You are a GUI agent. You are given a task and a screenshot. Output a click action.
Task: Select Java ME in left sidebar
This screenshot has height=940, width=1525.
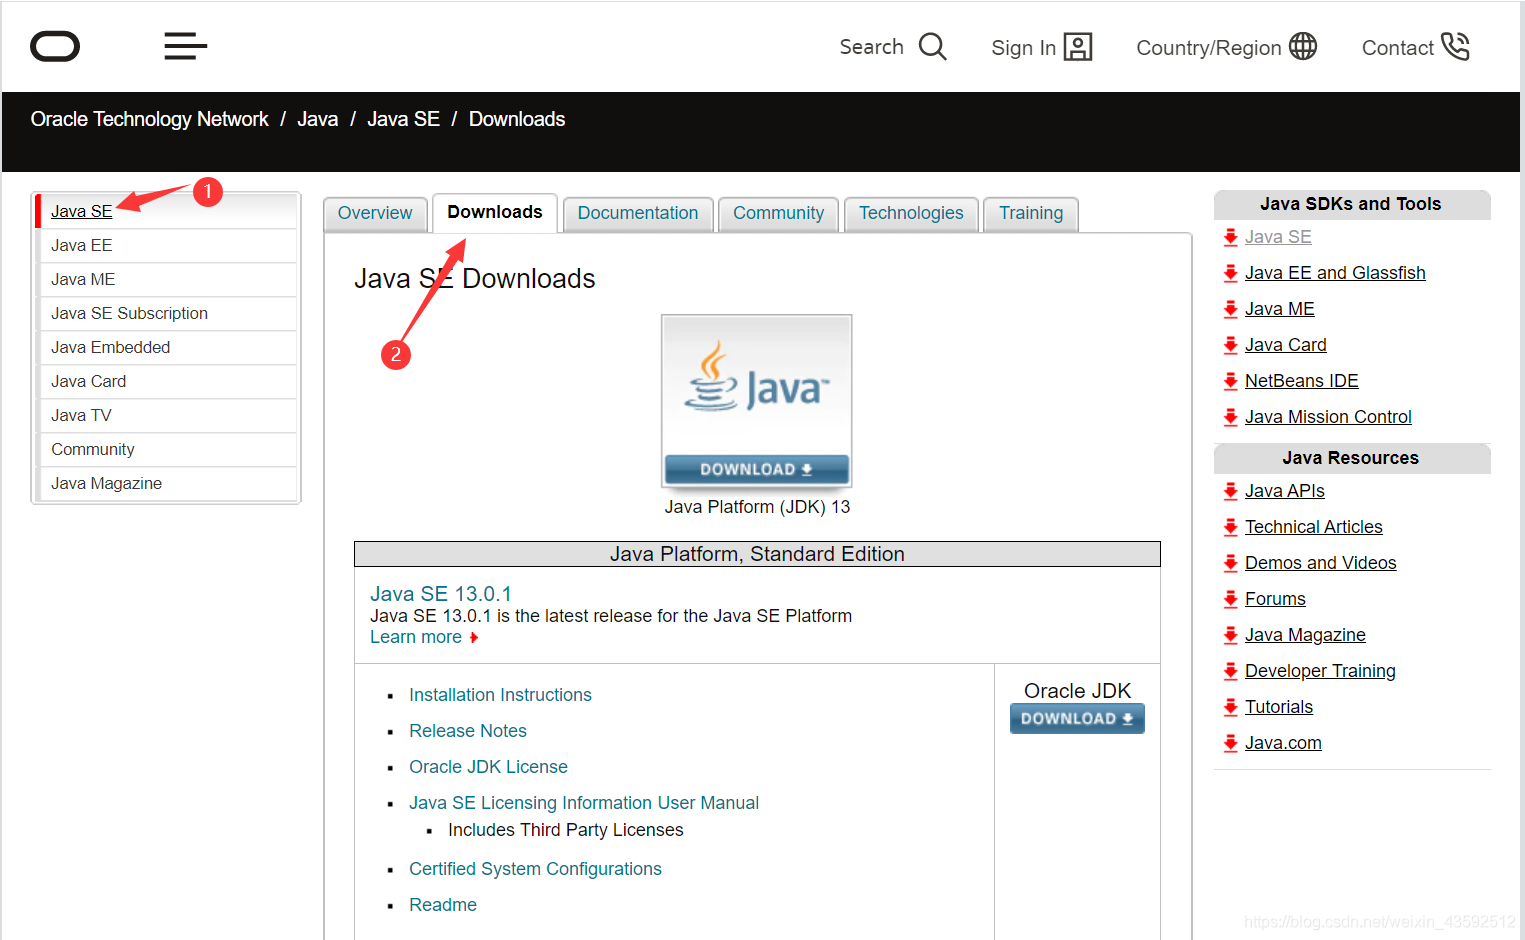(x=166, y=279)
